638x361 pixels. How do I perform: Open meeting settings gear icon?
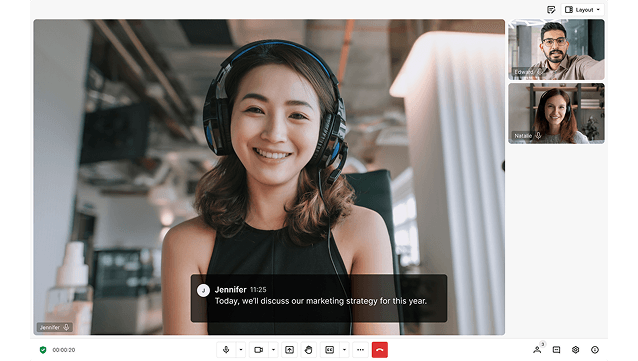(575, 350)
